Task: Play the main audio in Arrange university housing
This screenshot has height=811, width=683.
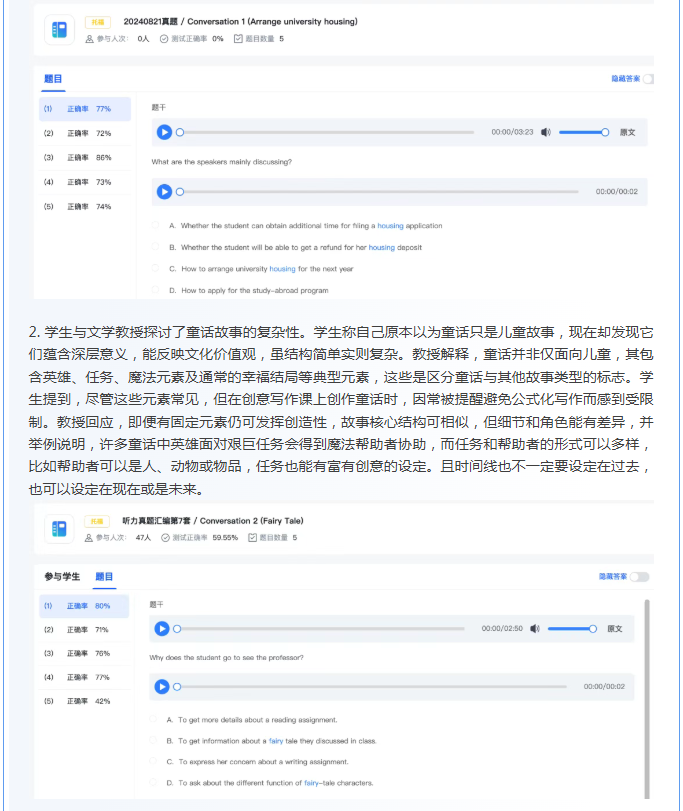Action: (164, 132)
